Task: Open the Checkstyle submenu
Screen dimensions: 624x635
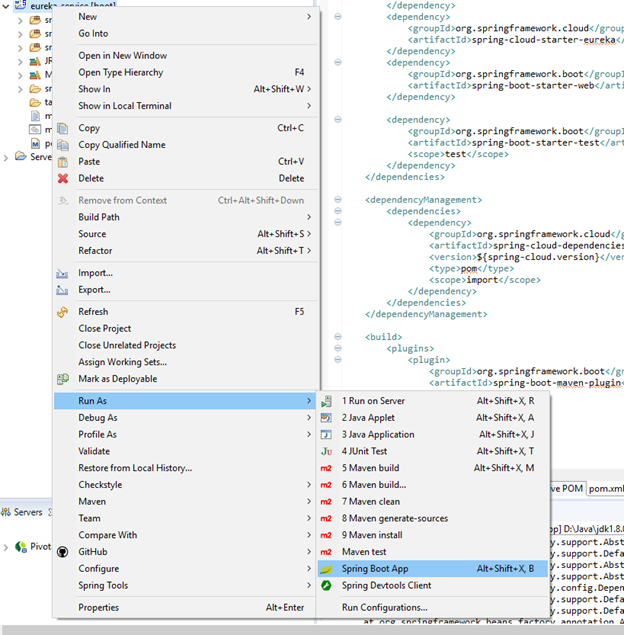Action: (186, 485)
